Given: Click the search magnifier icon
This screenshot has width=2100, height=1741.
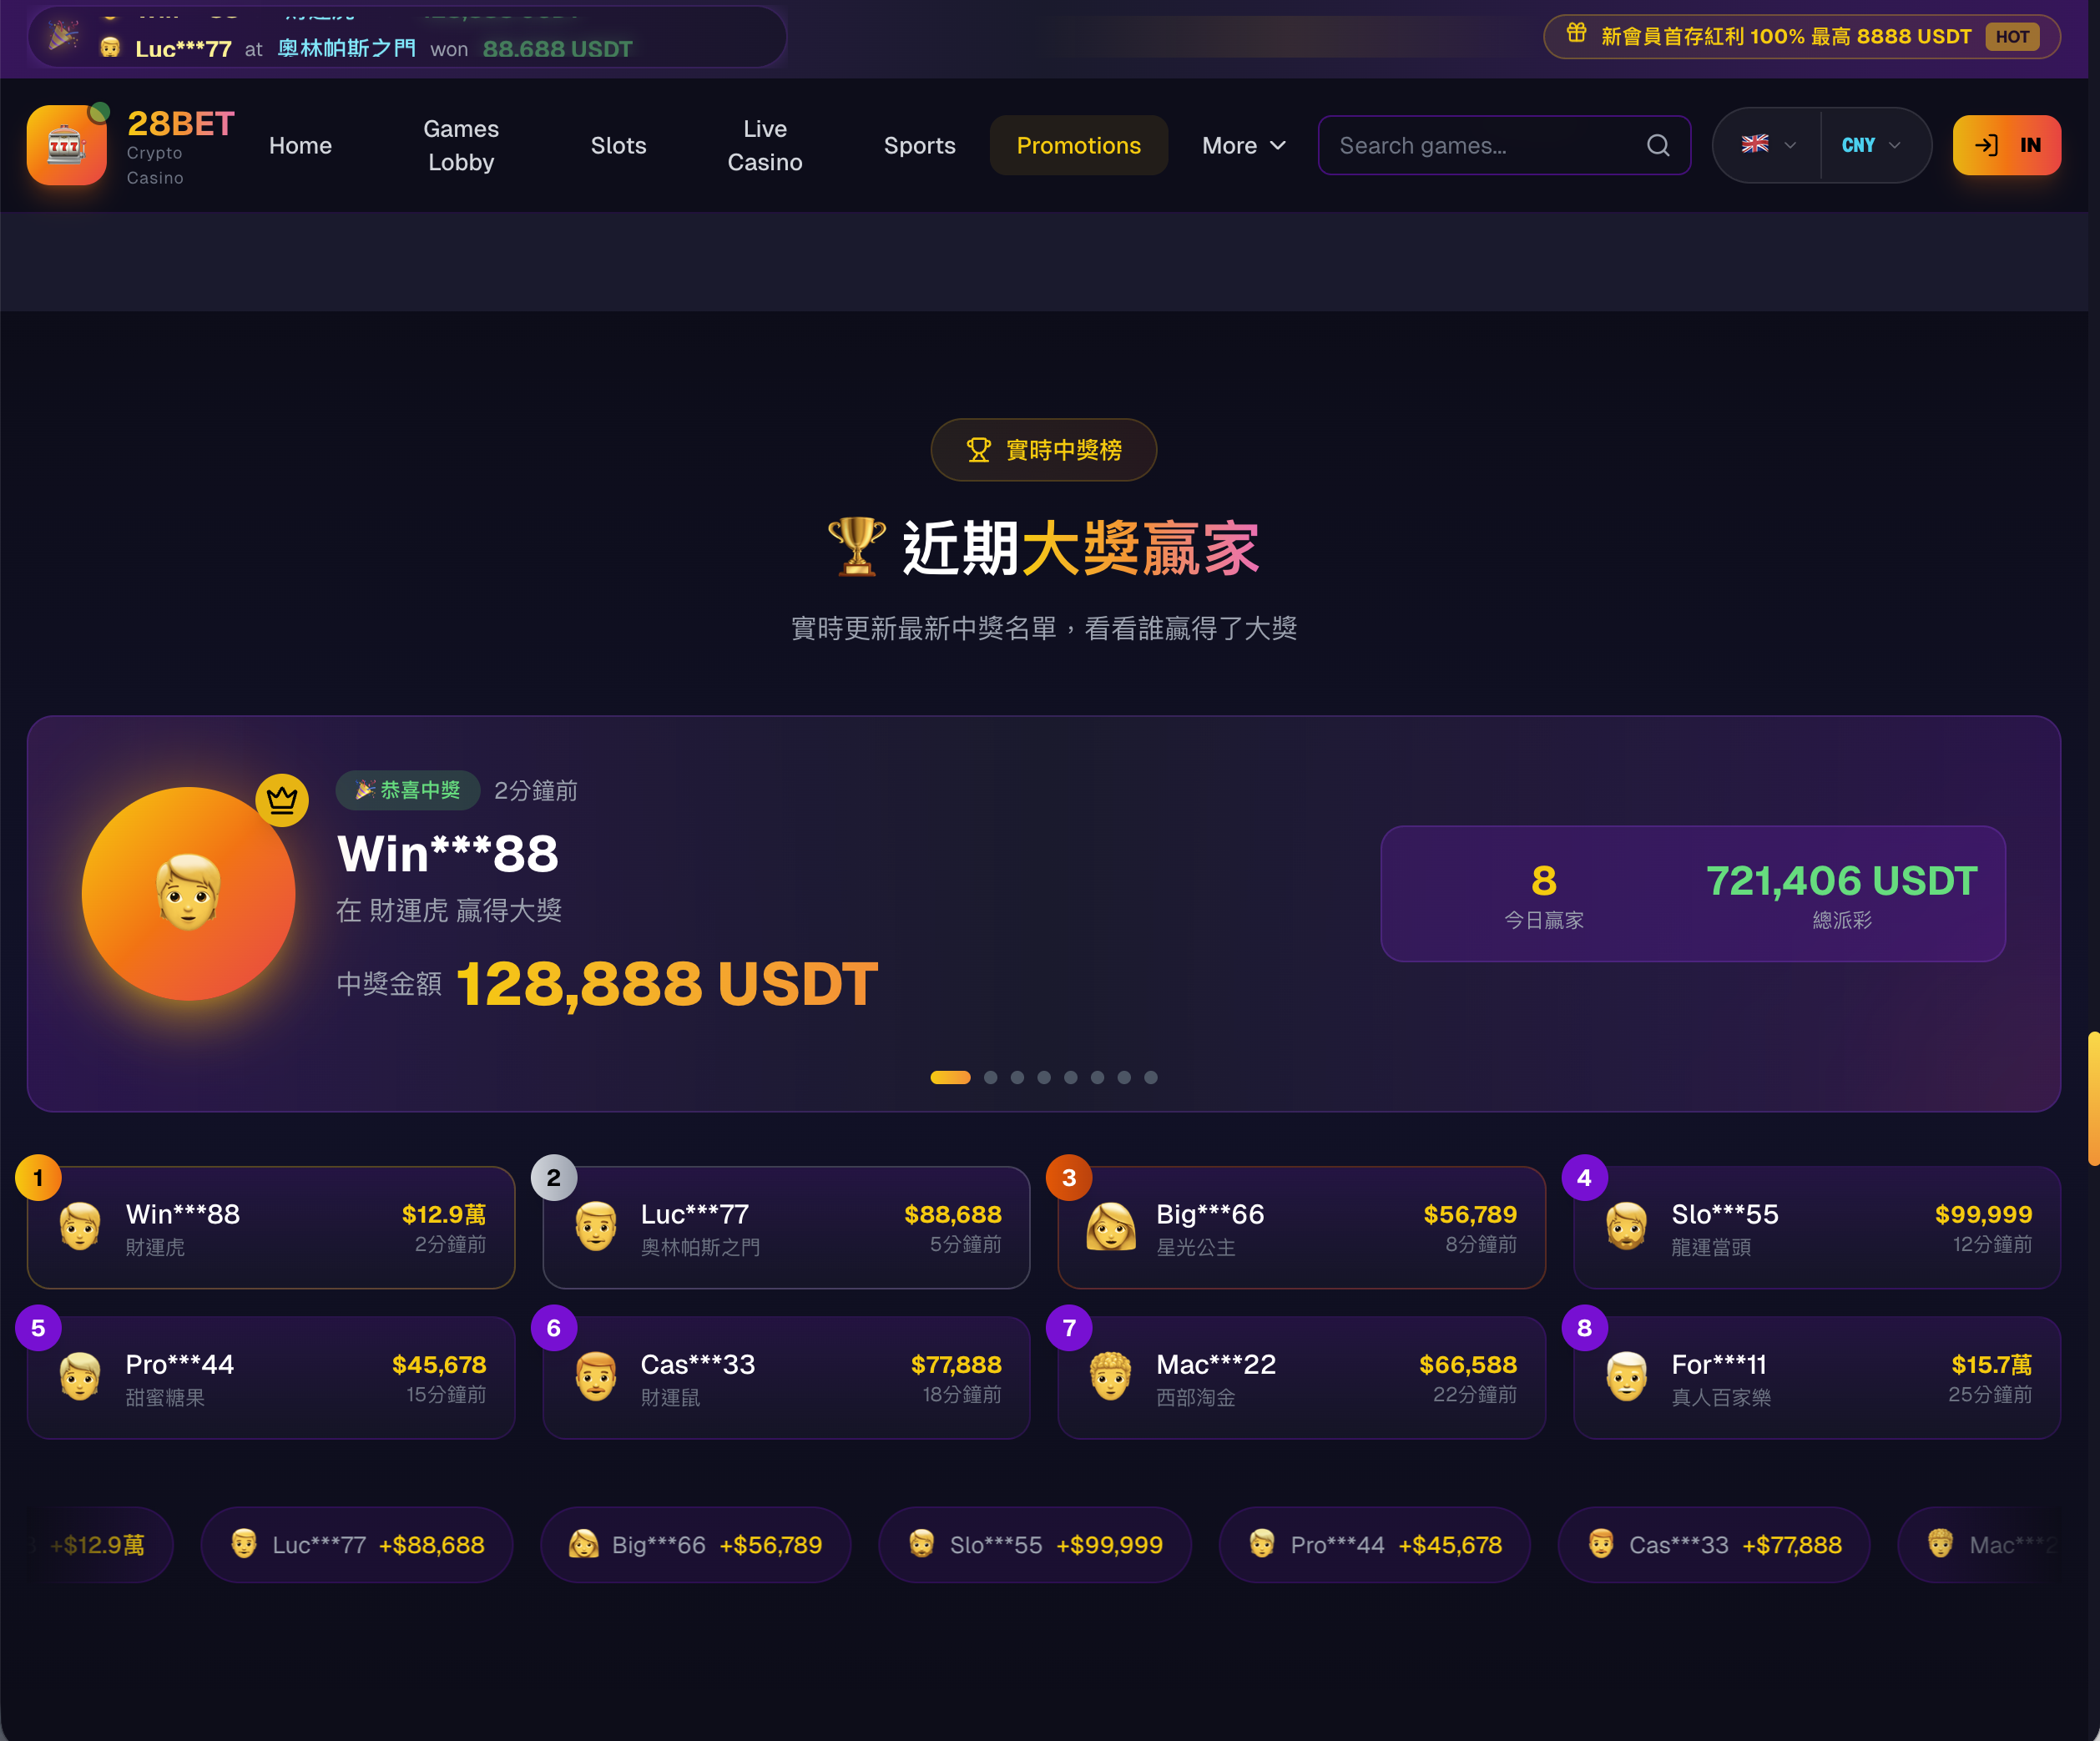Looking at the screenshot, I should [x=1658, y=145].
